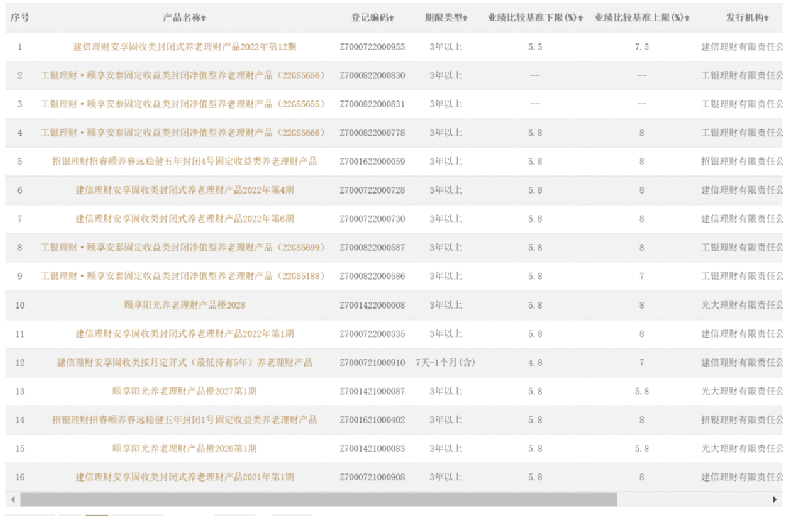
Task: Open 建信理财安享固收类封闭式养老理财产品2022年第12期 link
Action: (184, 47)
